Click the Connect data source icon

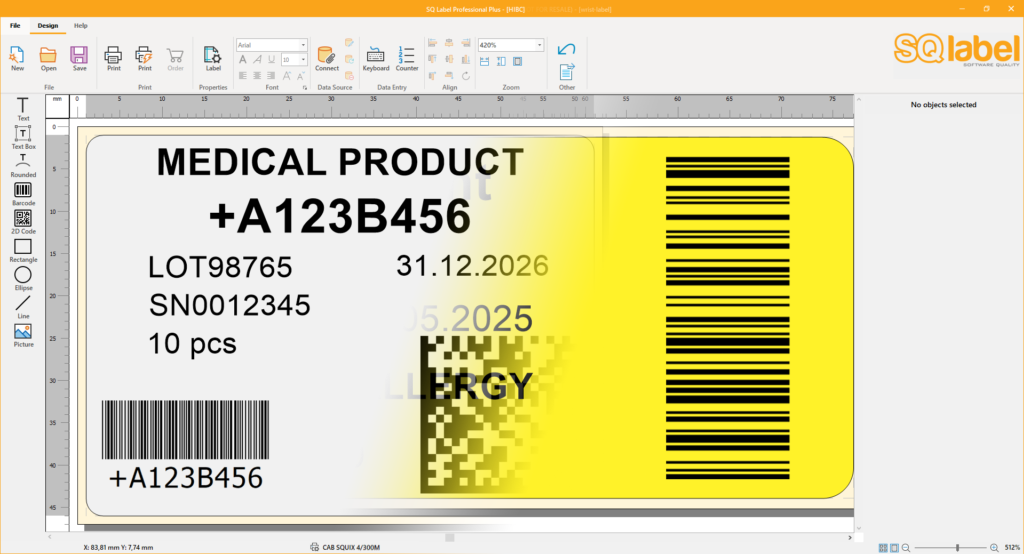(x=327, y=56)
